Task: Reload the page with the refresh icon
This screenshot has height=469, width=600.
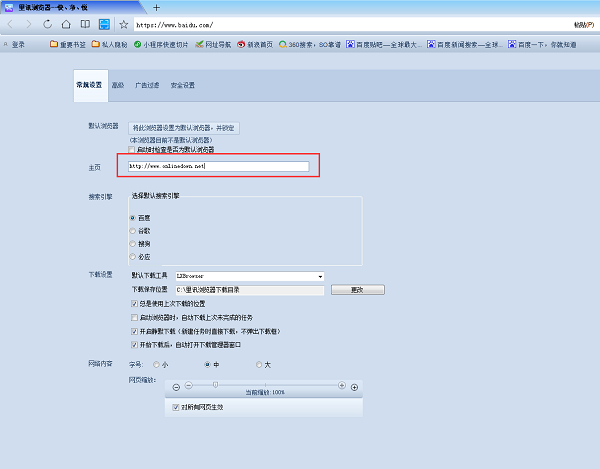Action: pos(49,24)
